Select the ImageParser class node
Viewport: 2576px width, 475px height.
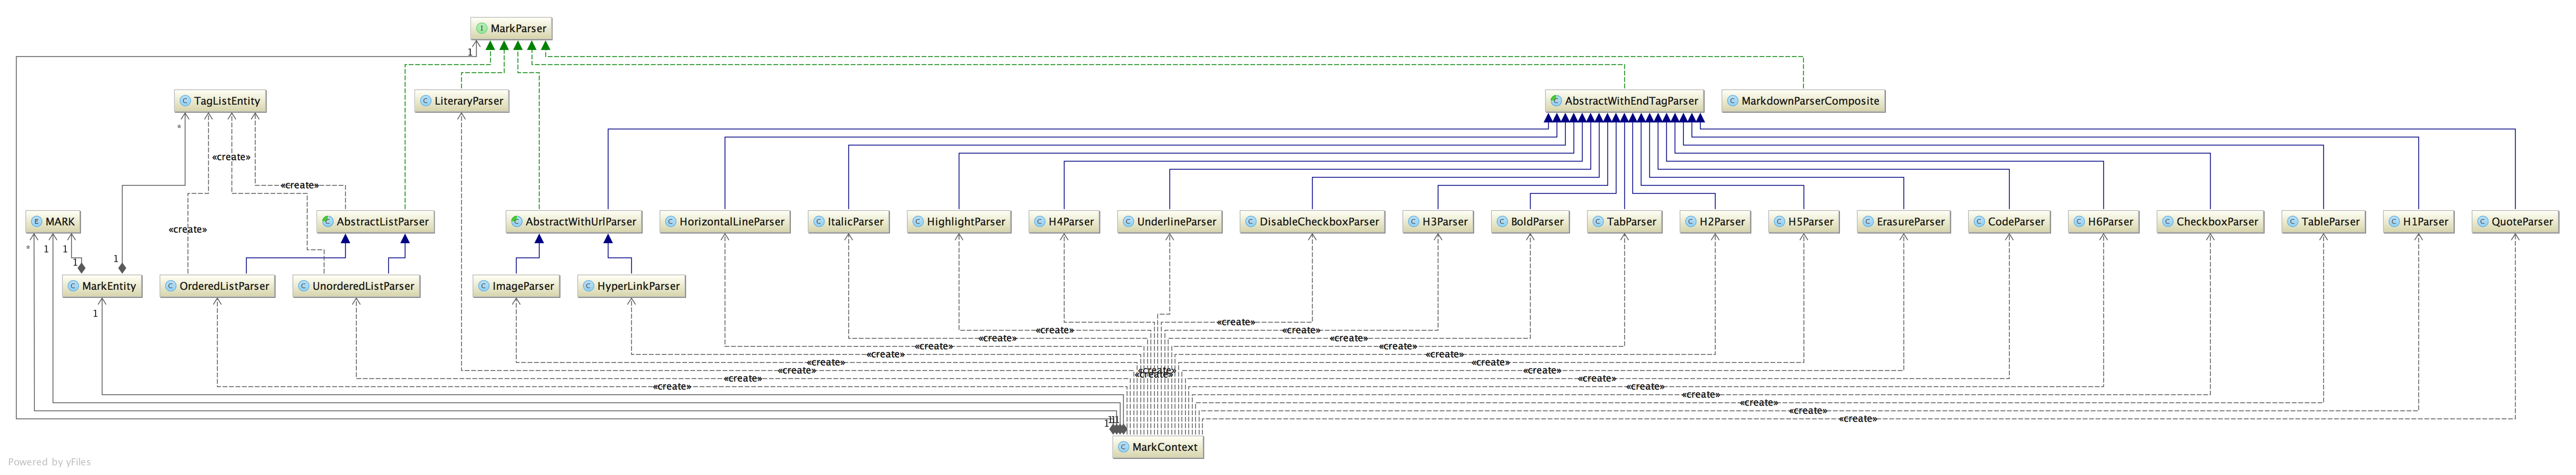pyautogui.click(x=516, y=286)
